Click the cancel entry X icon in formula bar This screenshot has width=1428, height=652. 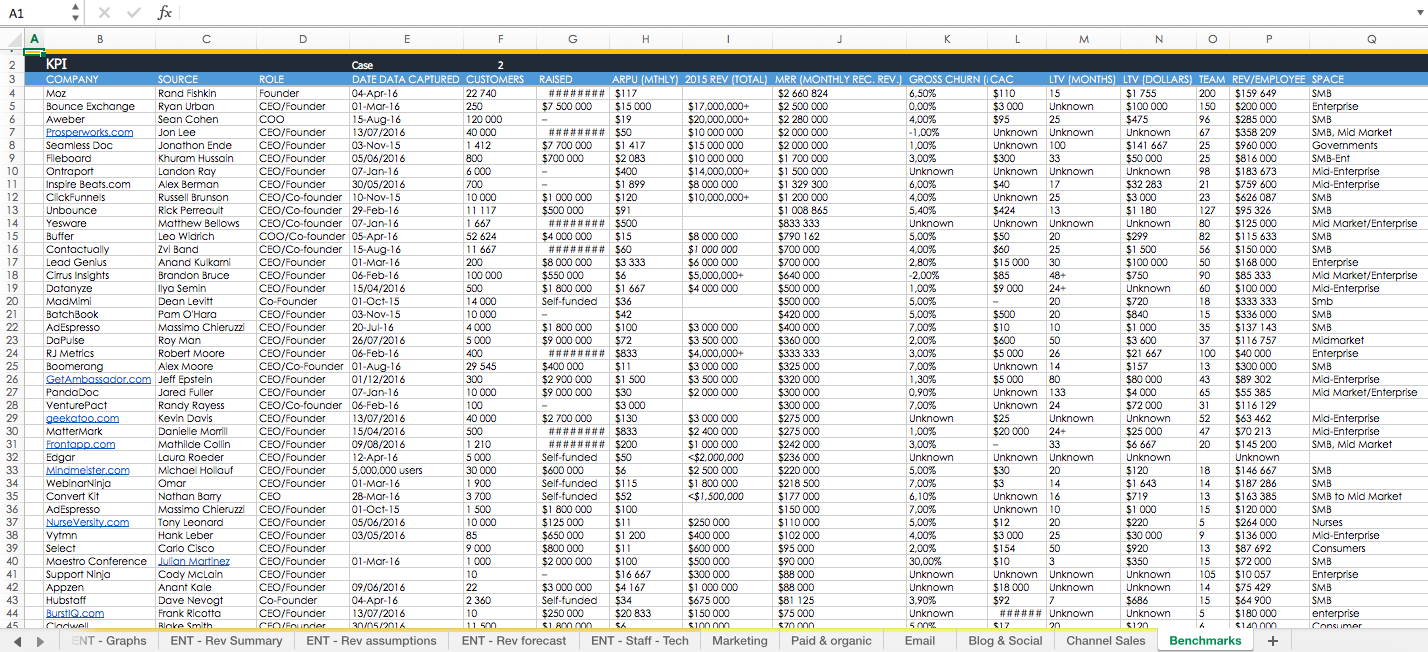[106, 13]
